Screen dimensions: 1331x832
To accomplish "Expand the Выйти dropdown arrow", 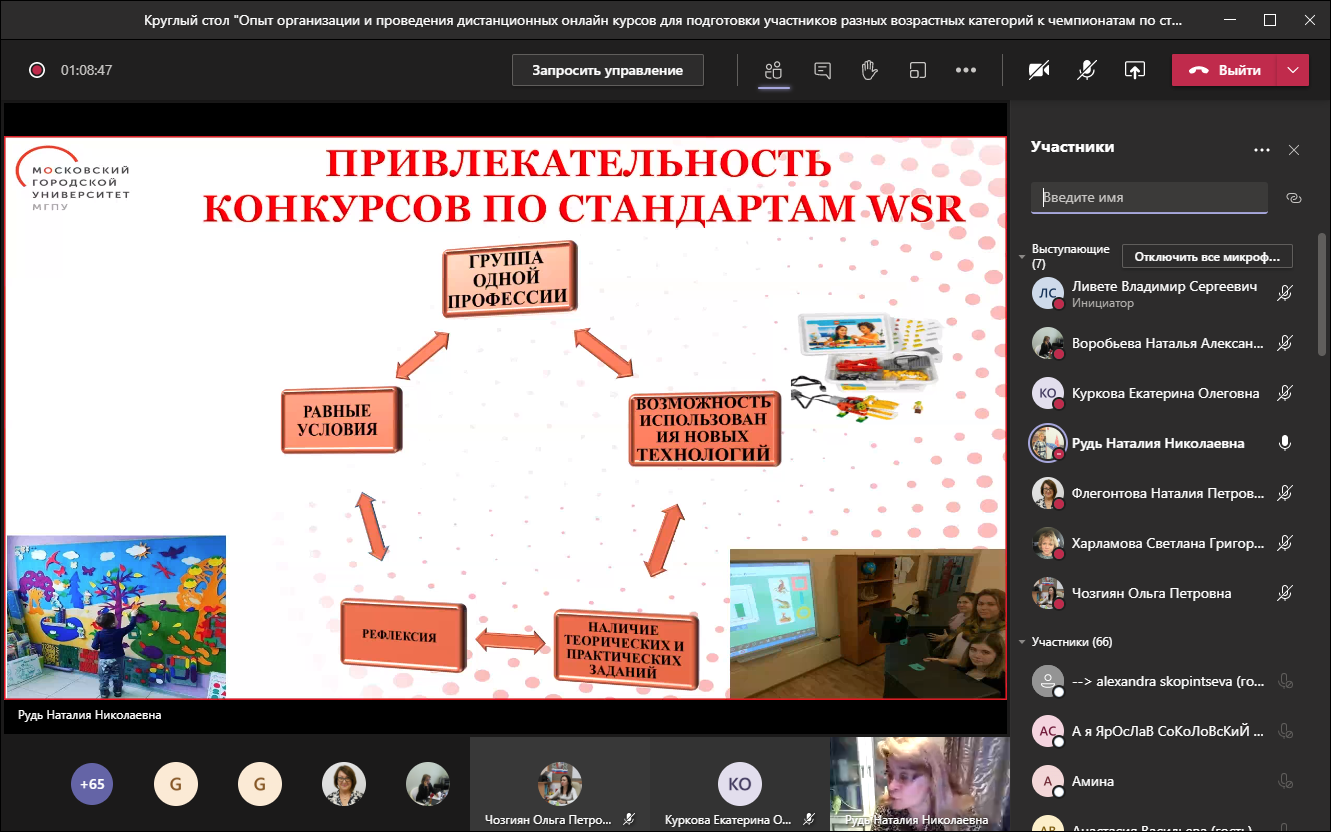I will pos(1293,70).
